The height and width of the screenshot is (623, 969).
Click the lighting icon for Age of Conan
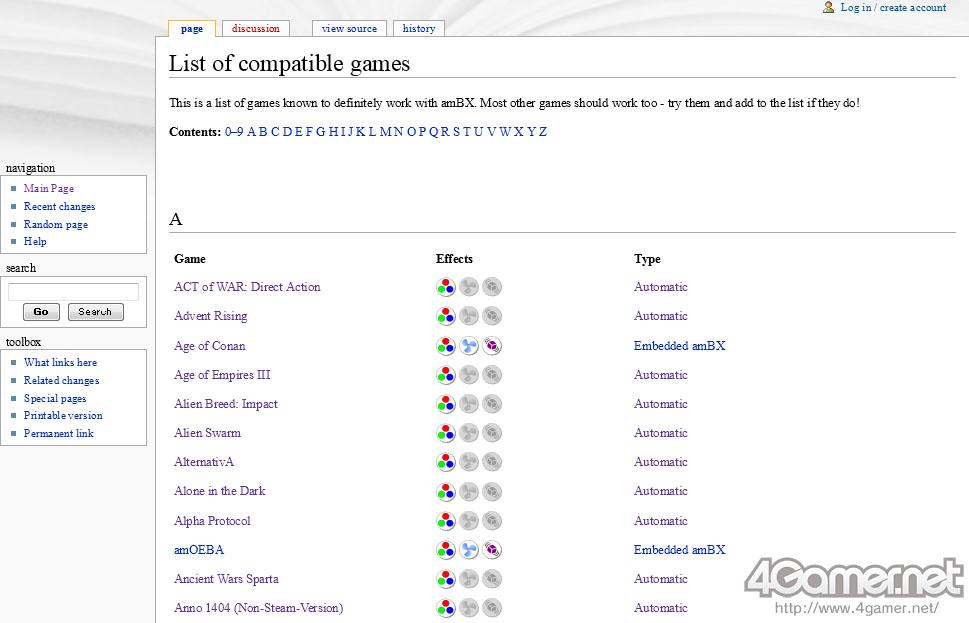click(446, 345)
